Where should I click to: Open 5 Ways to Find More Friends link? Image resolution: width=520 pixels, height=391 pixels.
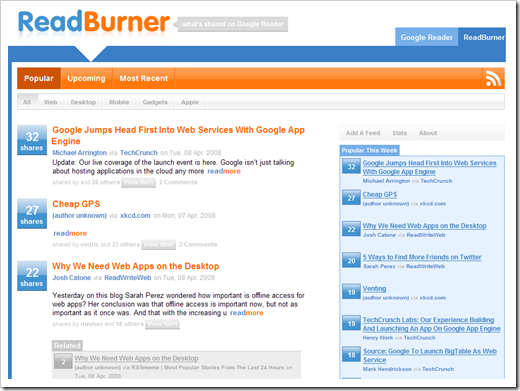click(x=422, y=257)
